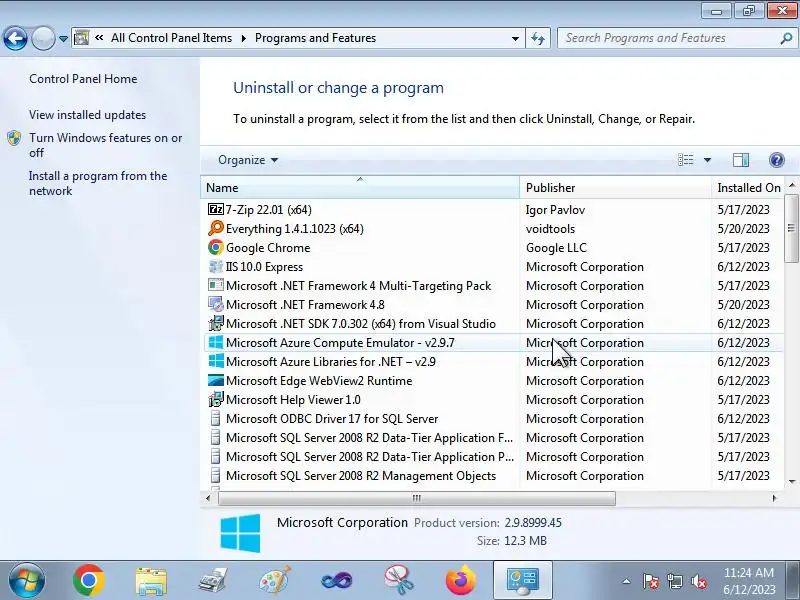Click the taskbar clock showing 11:24 AM
Image resolution: width=800 pixels, height=600 pixels.
pos(749,581)
